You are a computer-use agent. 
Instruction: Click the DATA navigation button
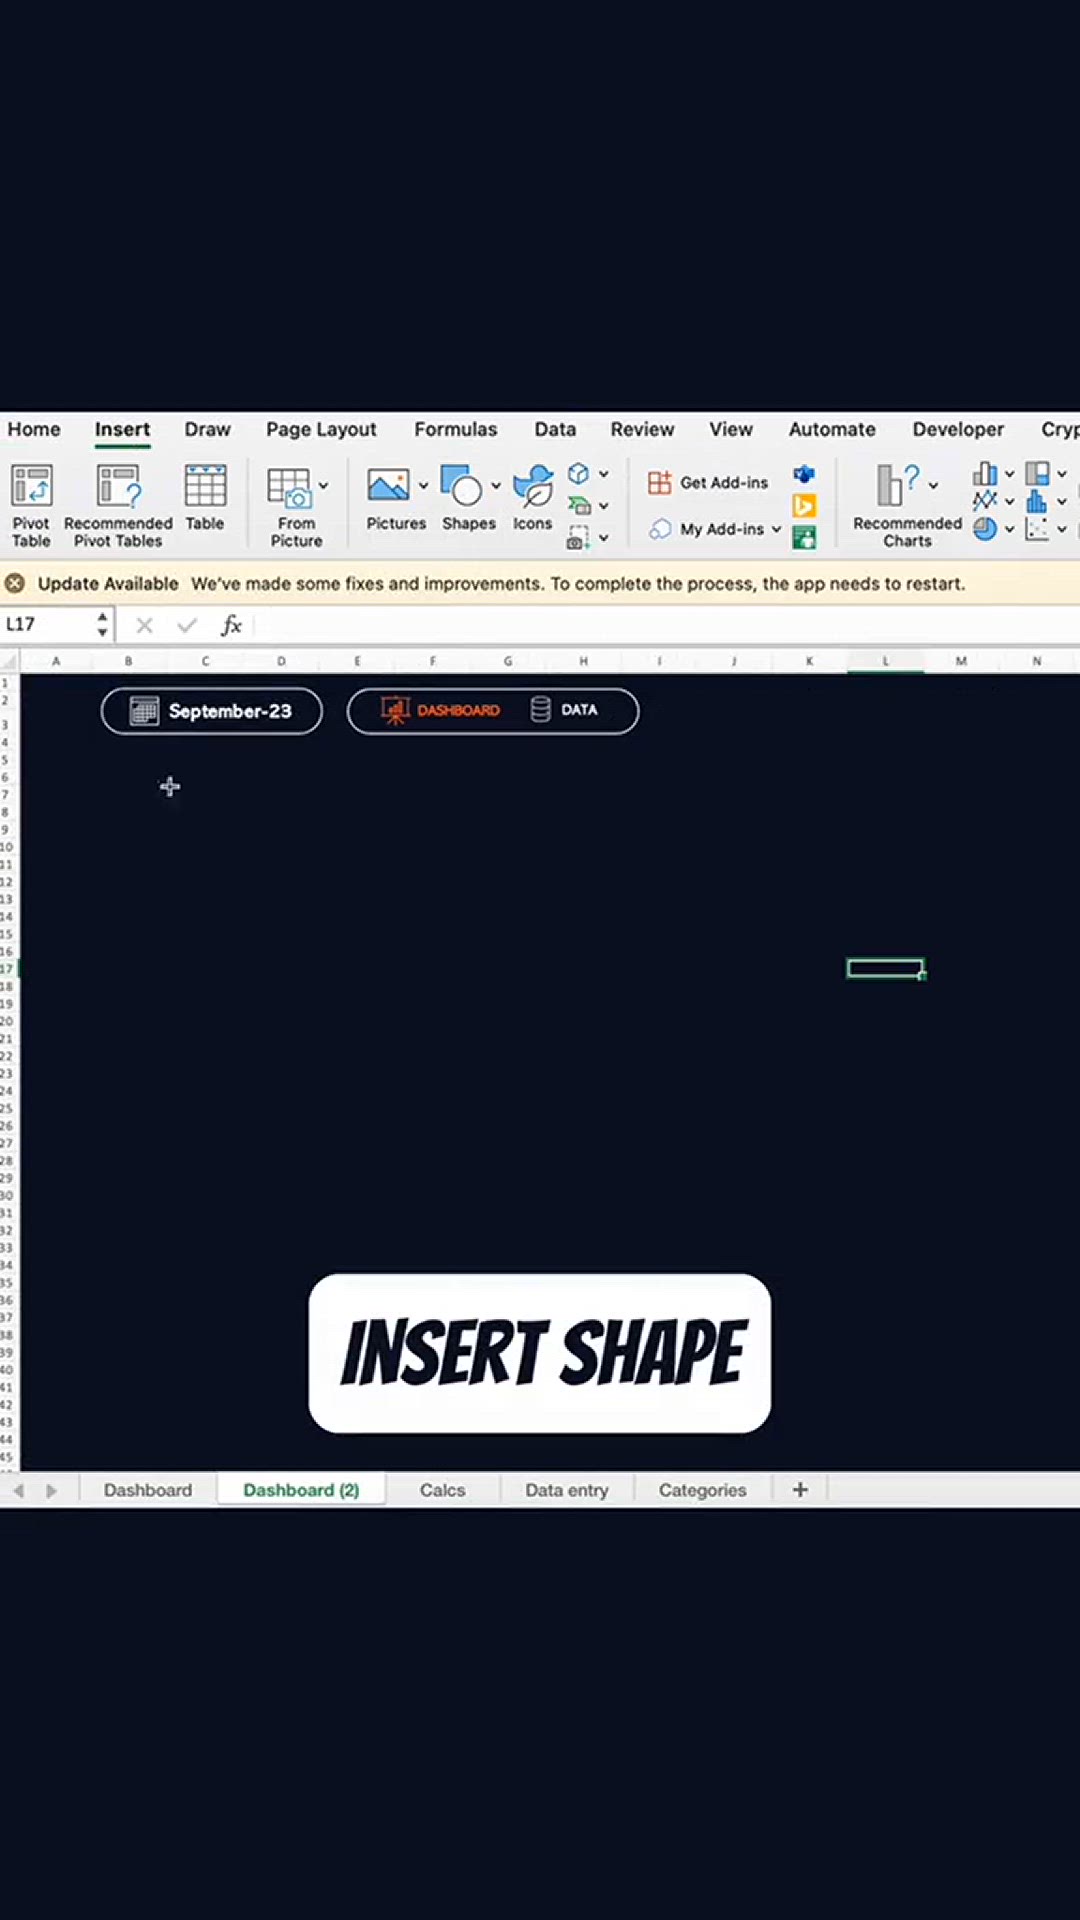point(565,710)
